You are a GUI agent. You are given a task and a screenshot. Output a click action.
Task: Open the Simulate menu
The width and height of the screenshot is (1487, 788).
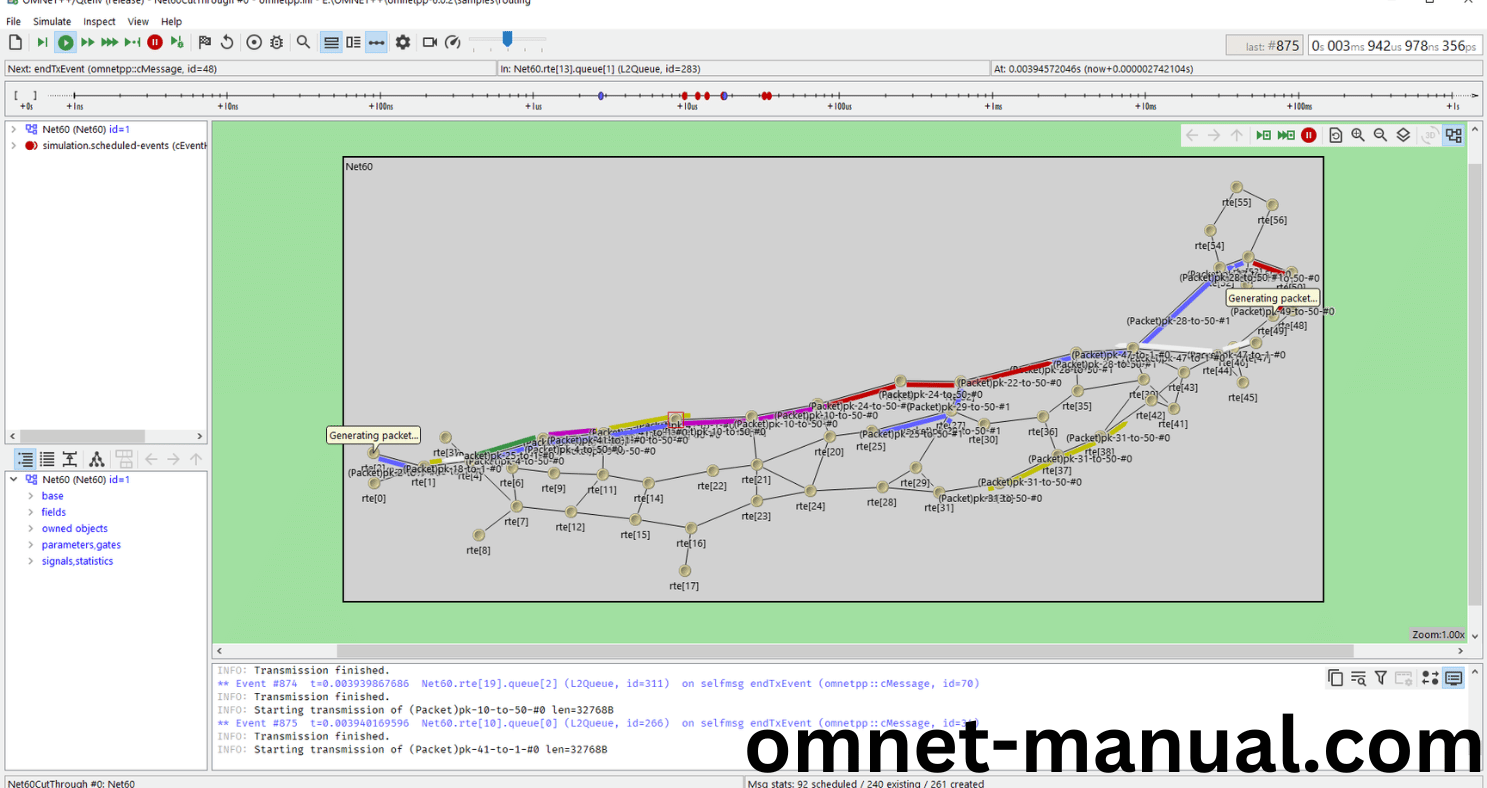click(x=52, y=21)
